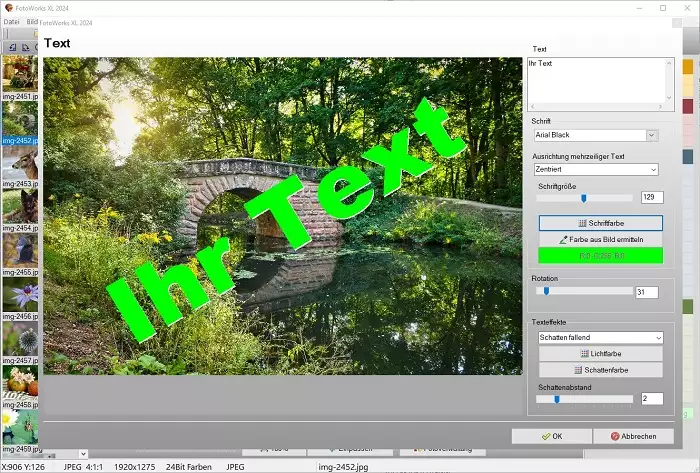This screenshot has height=473, width=700.
Task: Click the Schattenfarbe button
Action: point(600,370)
